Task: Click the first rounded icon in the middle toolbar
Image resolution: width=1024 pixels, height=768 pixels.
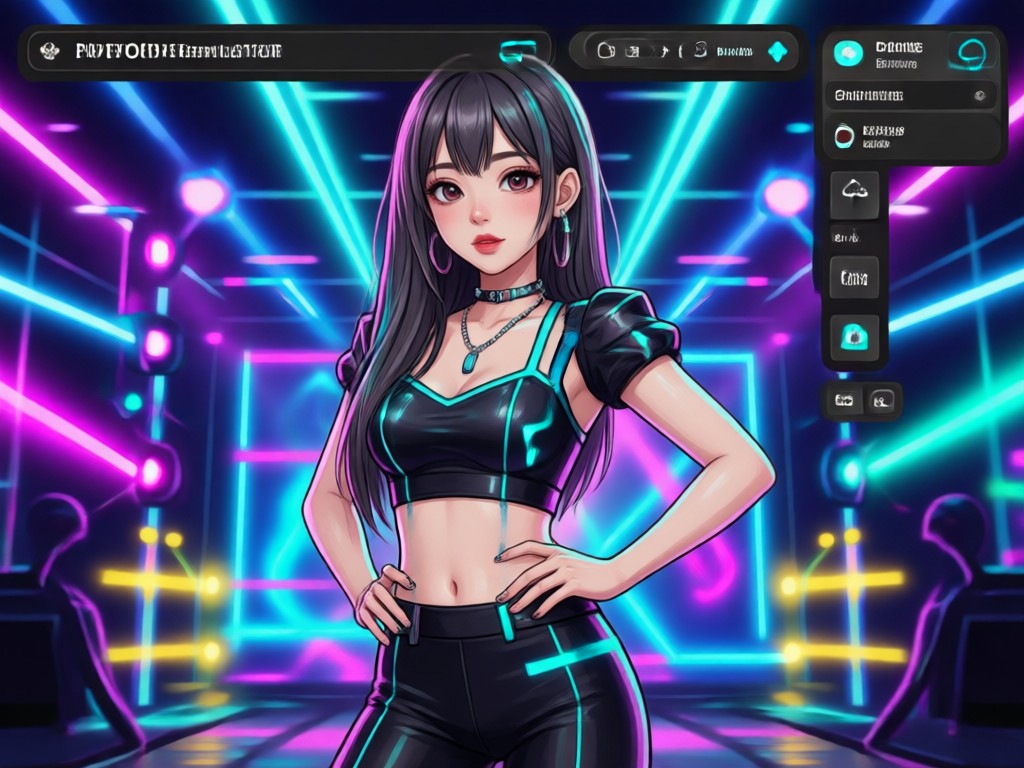Action: (607, 50)
